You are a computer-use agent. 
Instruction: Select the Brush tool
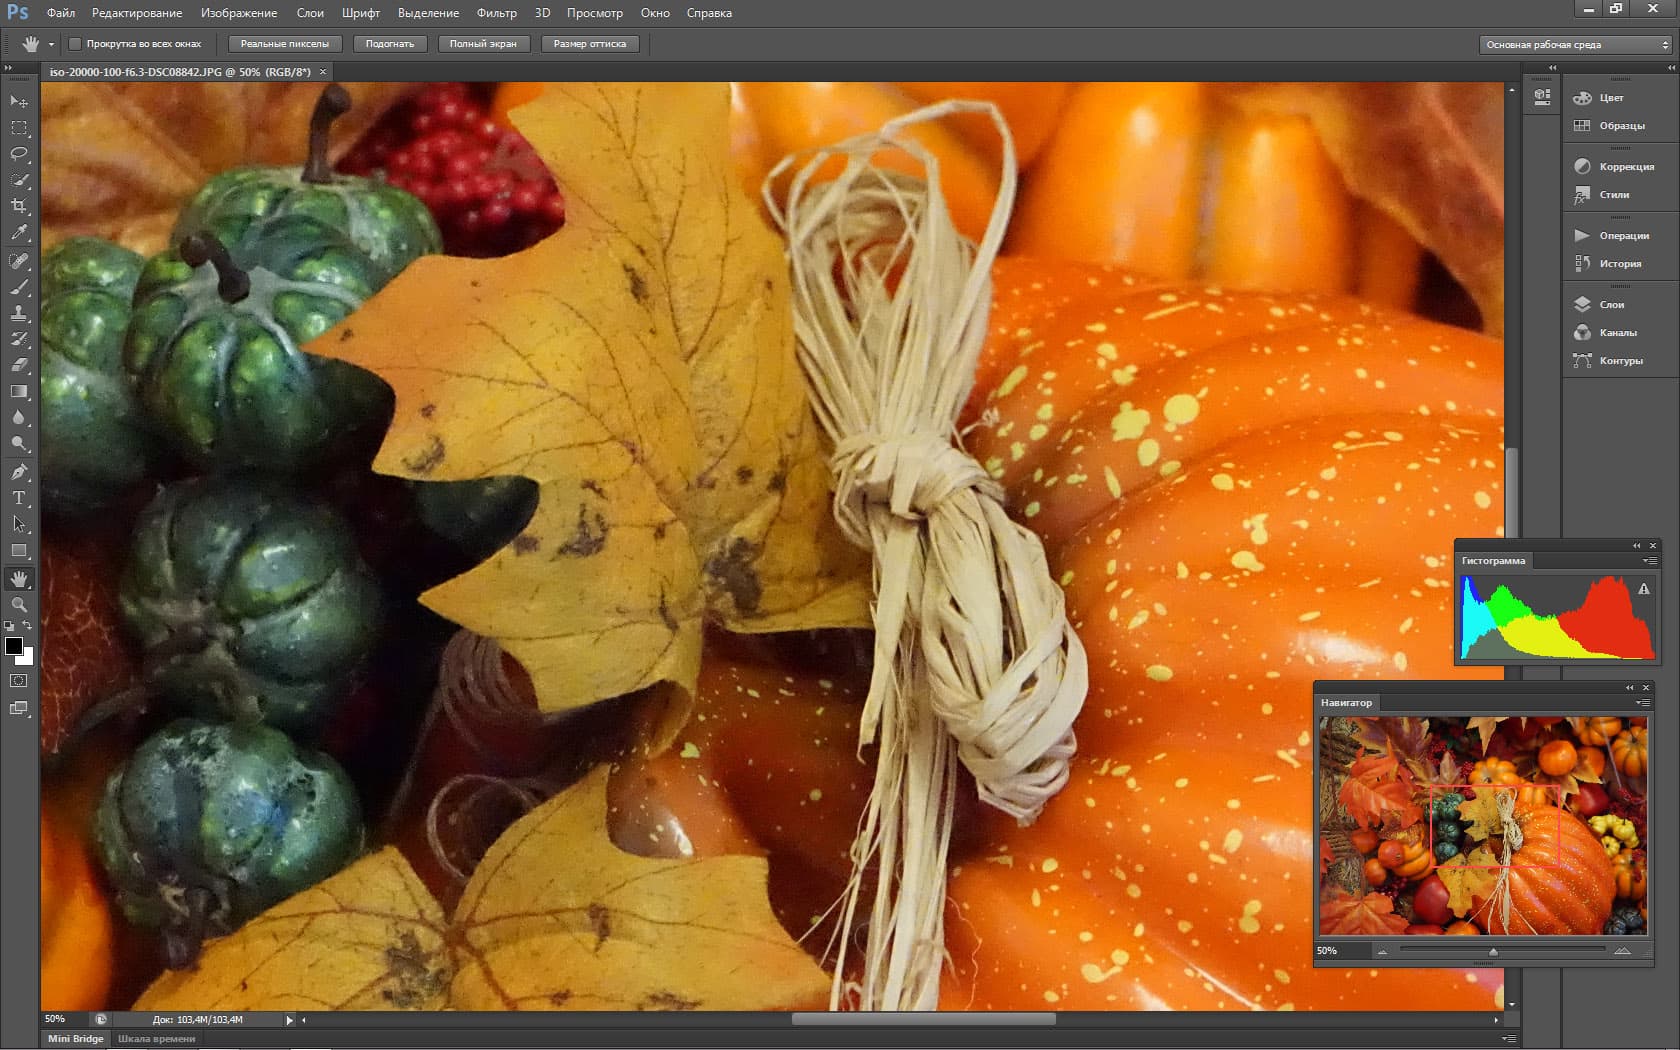19,287
